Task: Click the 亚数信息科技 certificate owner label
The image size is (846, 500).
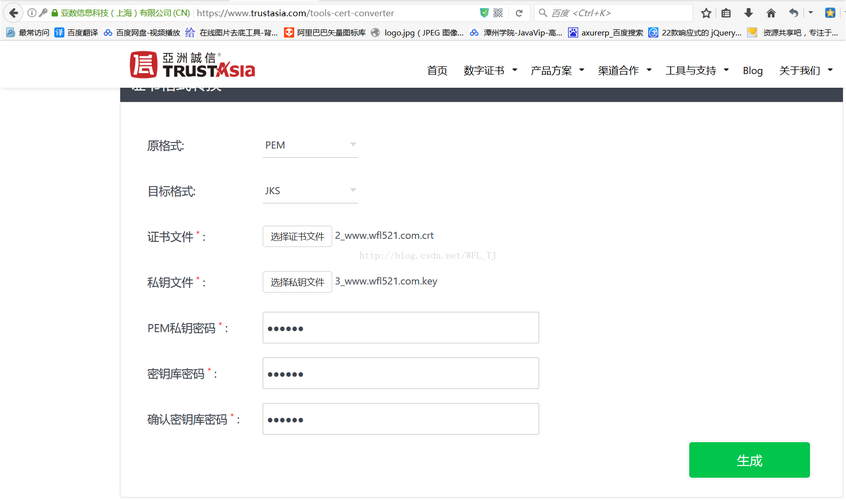Action: coord(125,13)
